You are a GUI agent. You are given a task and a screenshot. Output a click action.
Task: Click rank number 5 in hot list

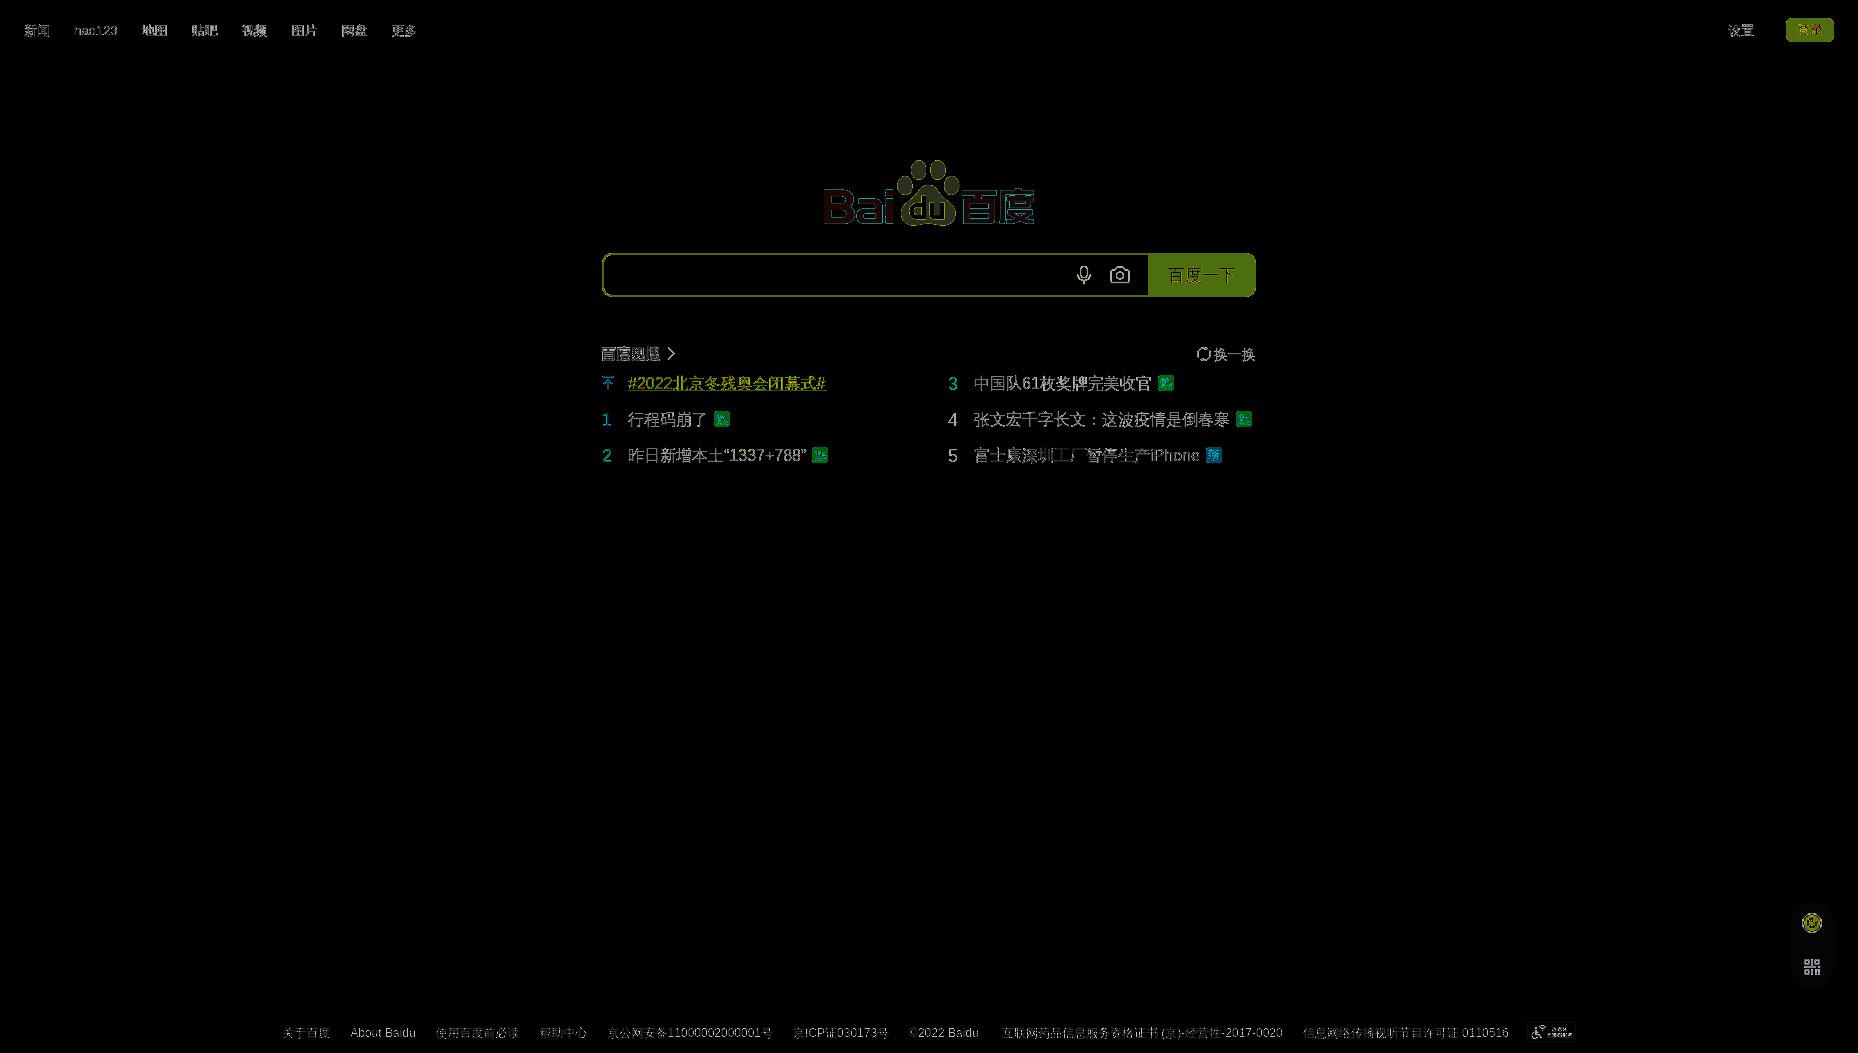point(953,455)
